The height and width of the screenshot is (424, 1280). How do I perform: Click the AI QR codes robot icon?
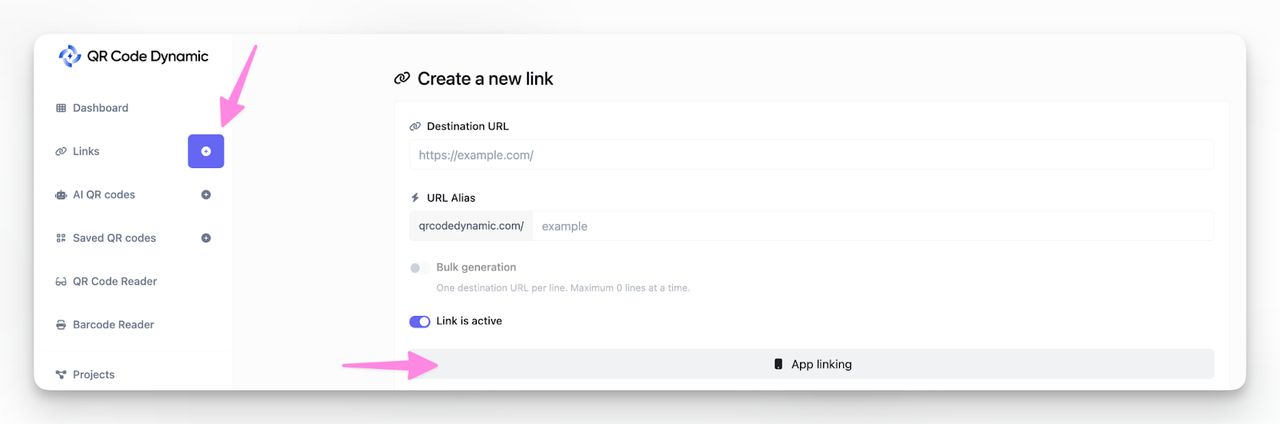point(61,195)
